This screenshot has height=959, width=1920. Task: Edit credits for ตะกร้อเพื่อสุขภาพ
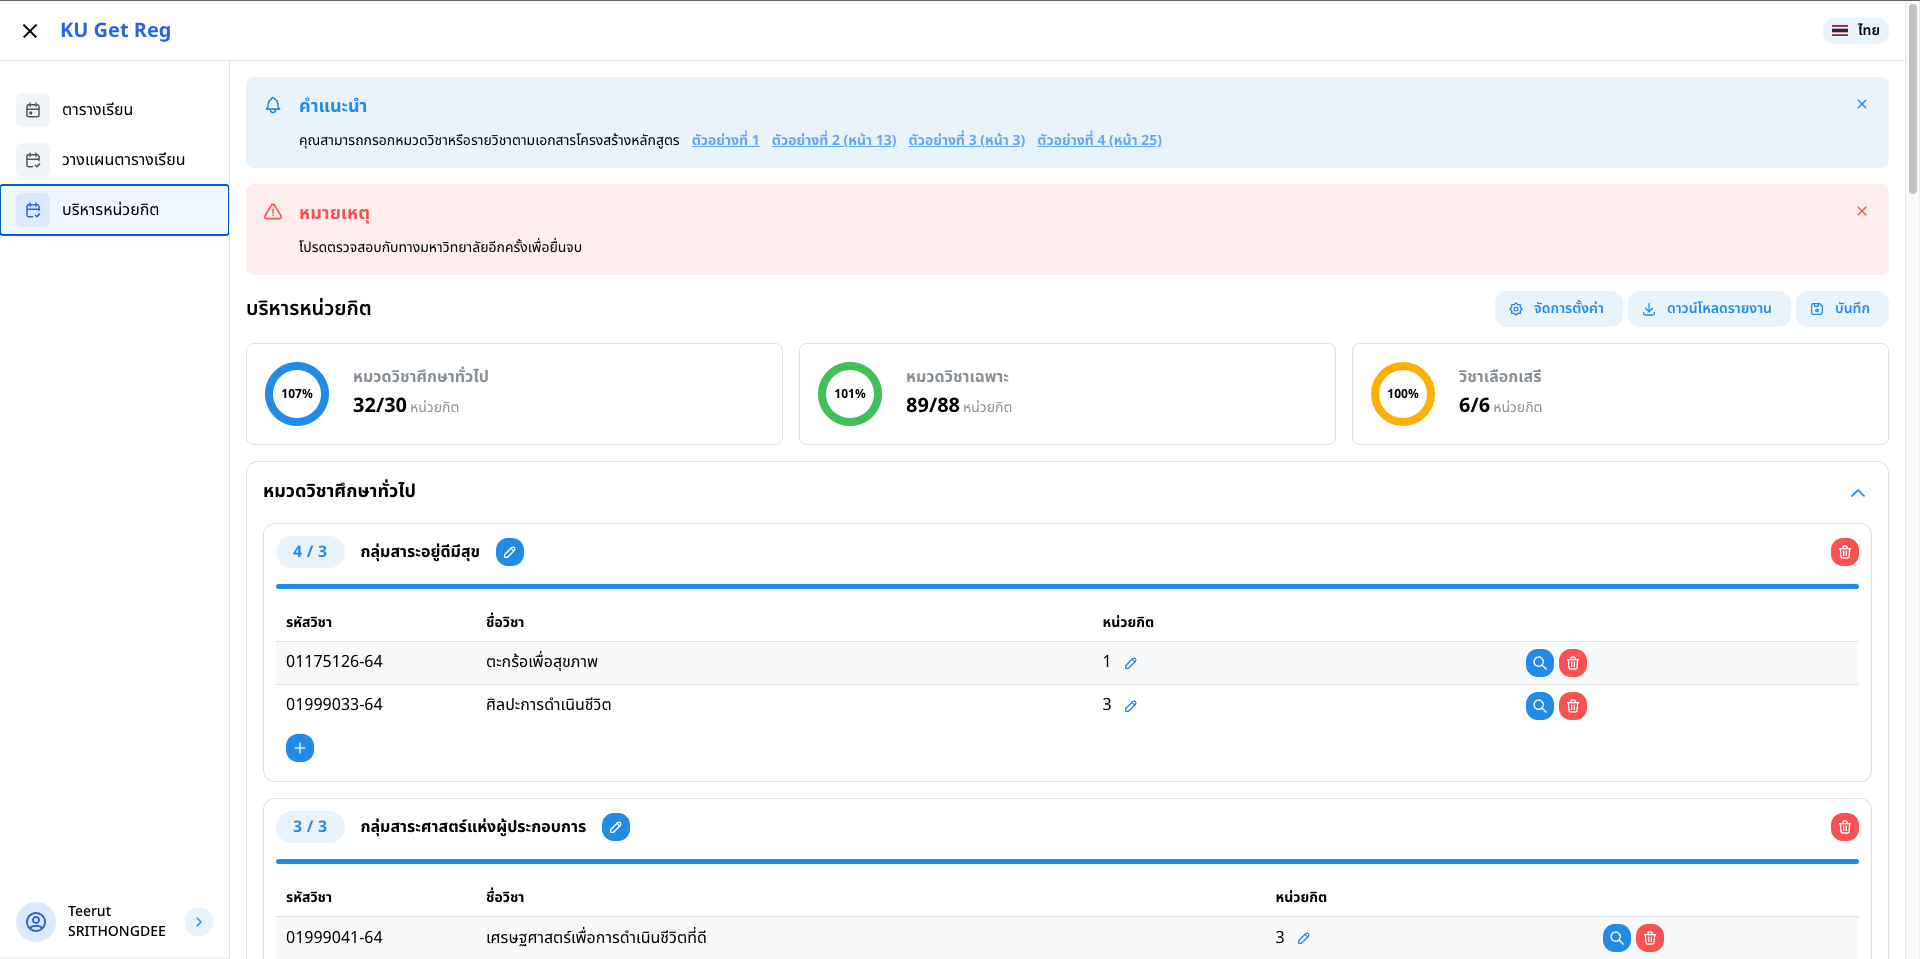click(1130, 663)
